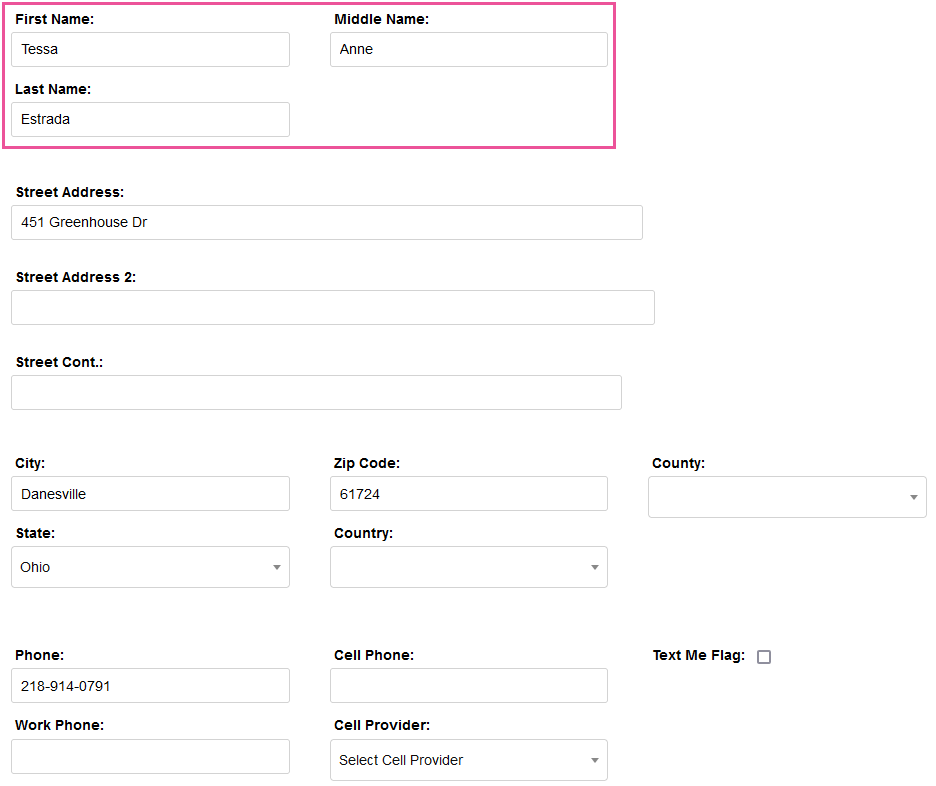Click the First Name field containing Tessa
Screen dimensions: 936x786
click(150, 49)
